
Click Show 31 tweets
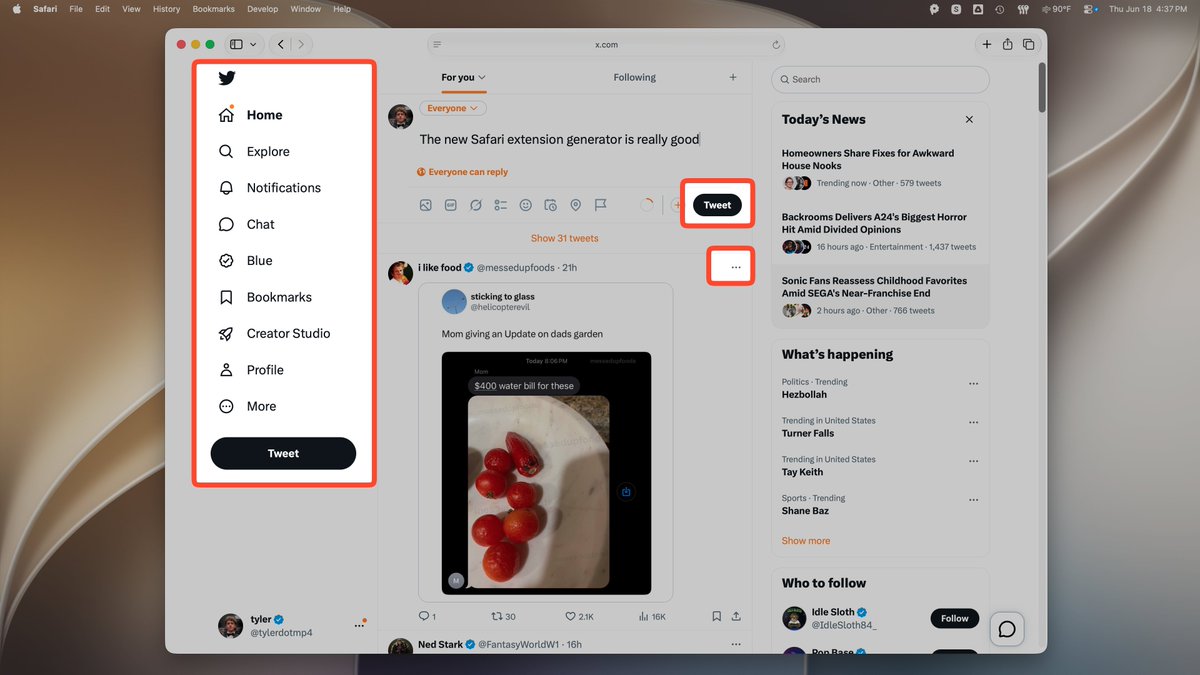coord(565,238)
